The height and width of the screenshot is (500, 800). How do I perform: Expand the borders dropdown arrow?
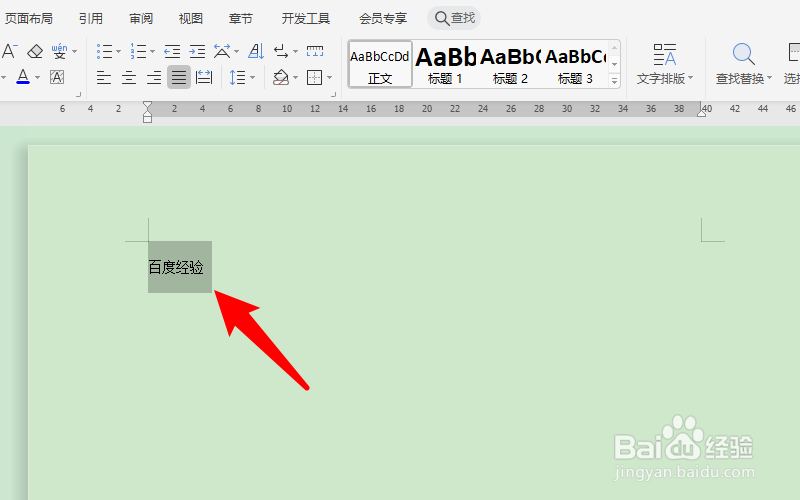point(329,78)
